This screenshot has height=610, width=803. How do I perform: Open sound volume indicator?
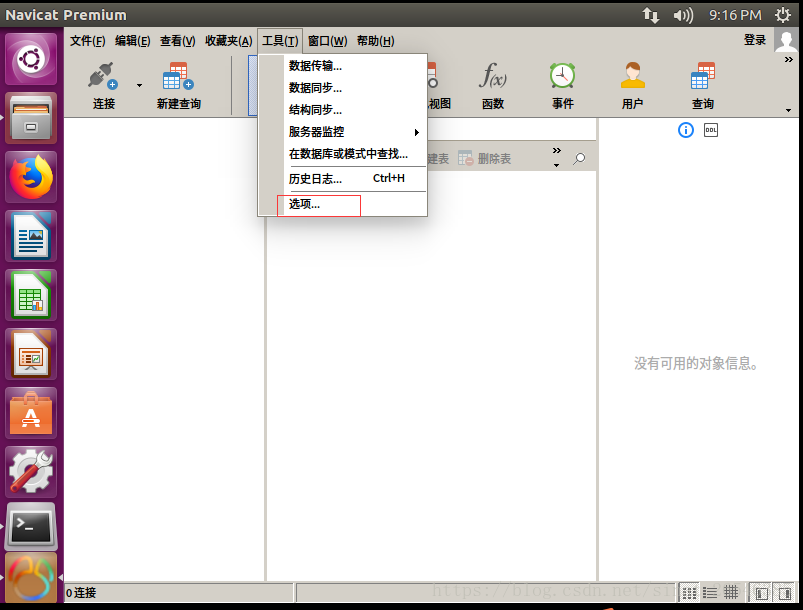point(683,15)
